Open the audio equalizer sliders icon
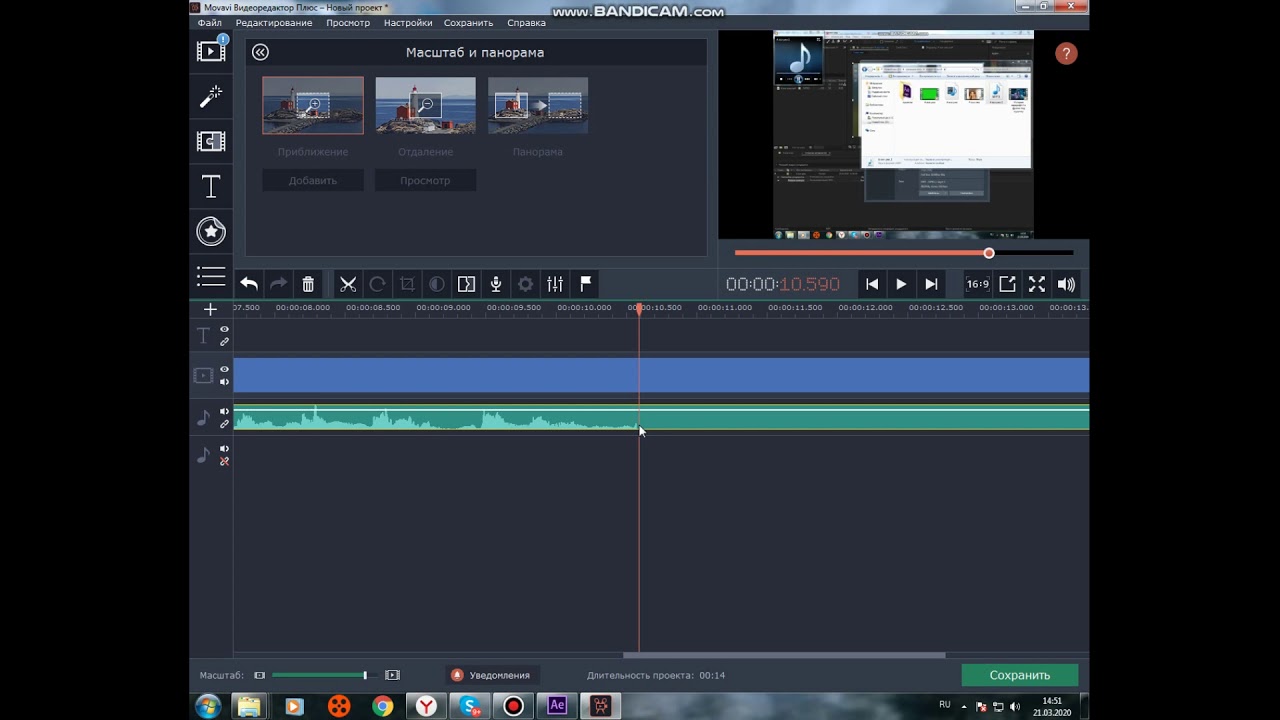The image size is (1280, 720). (x=555, y=284)
